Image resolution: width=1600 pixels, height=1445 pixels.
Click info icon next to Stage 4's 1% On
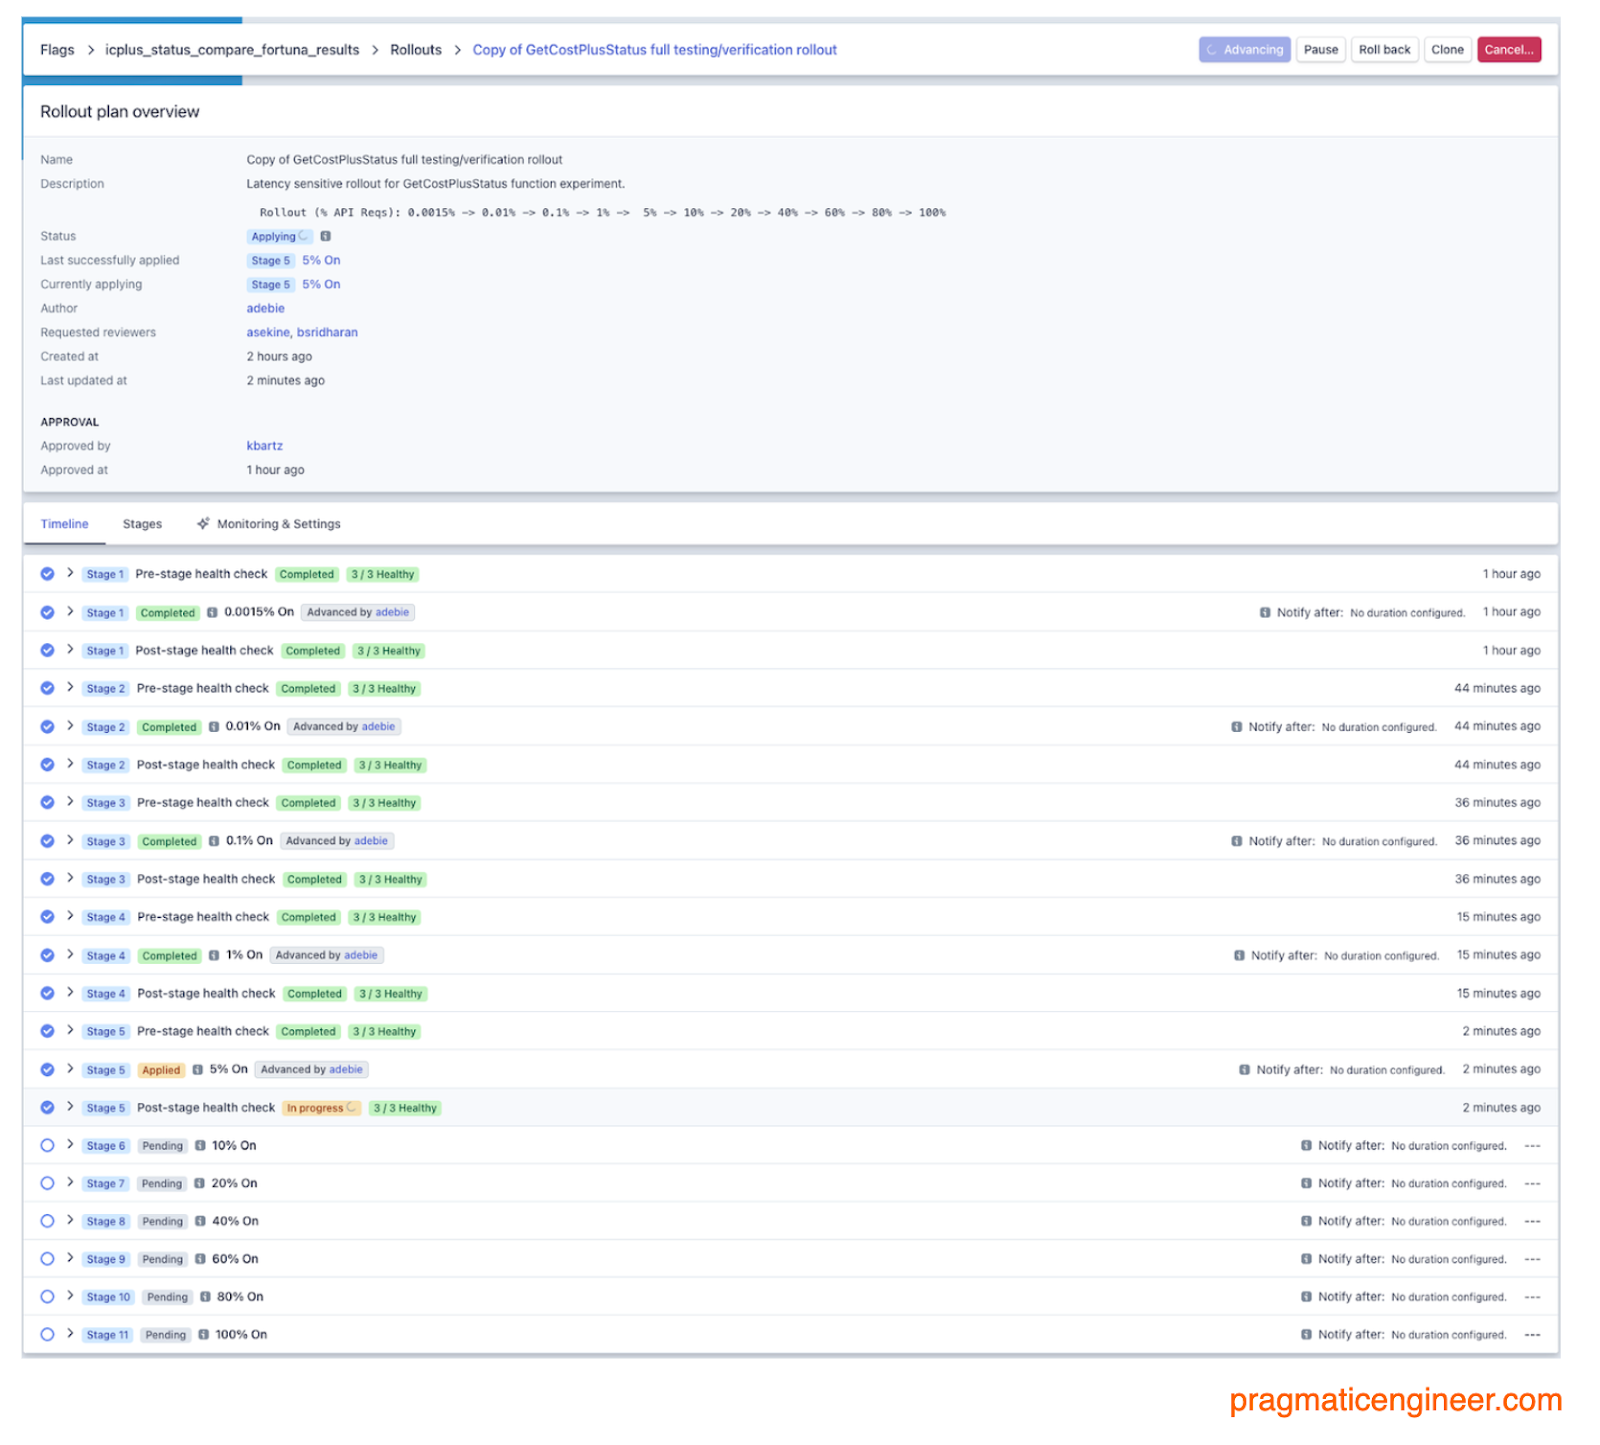[213, 955]
